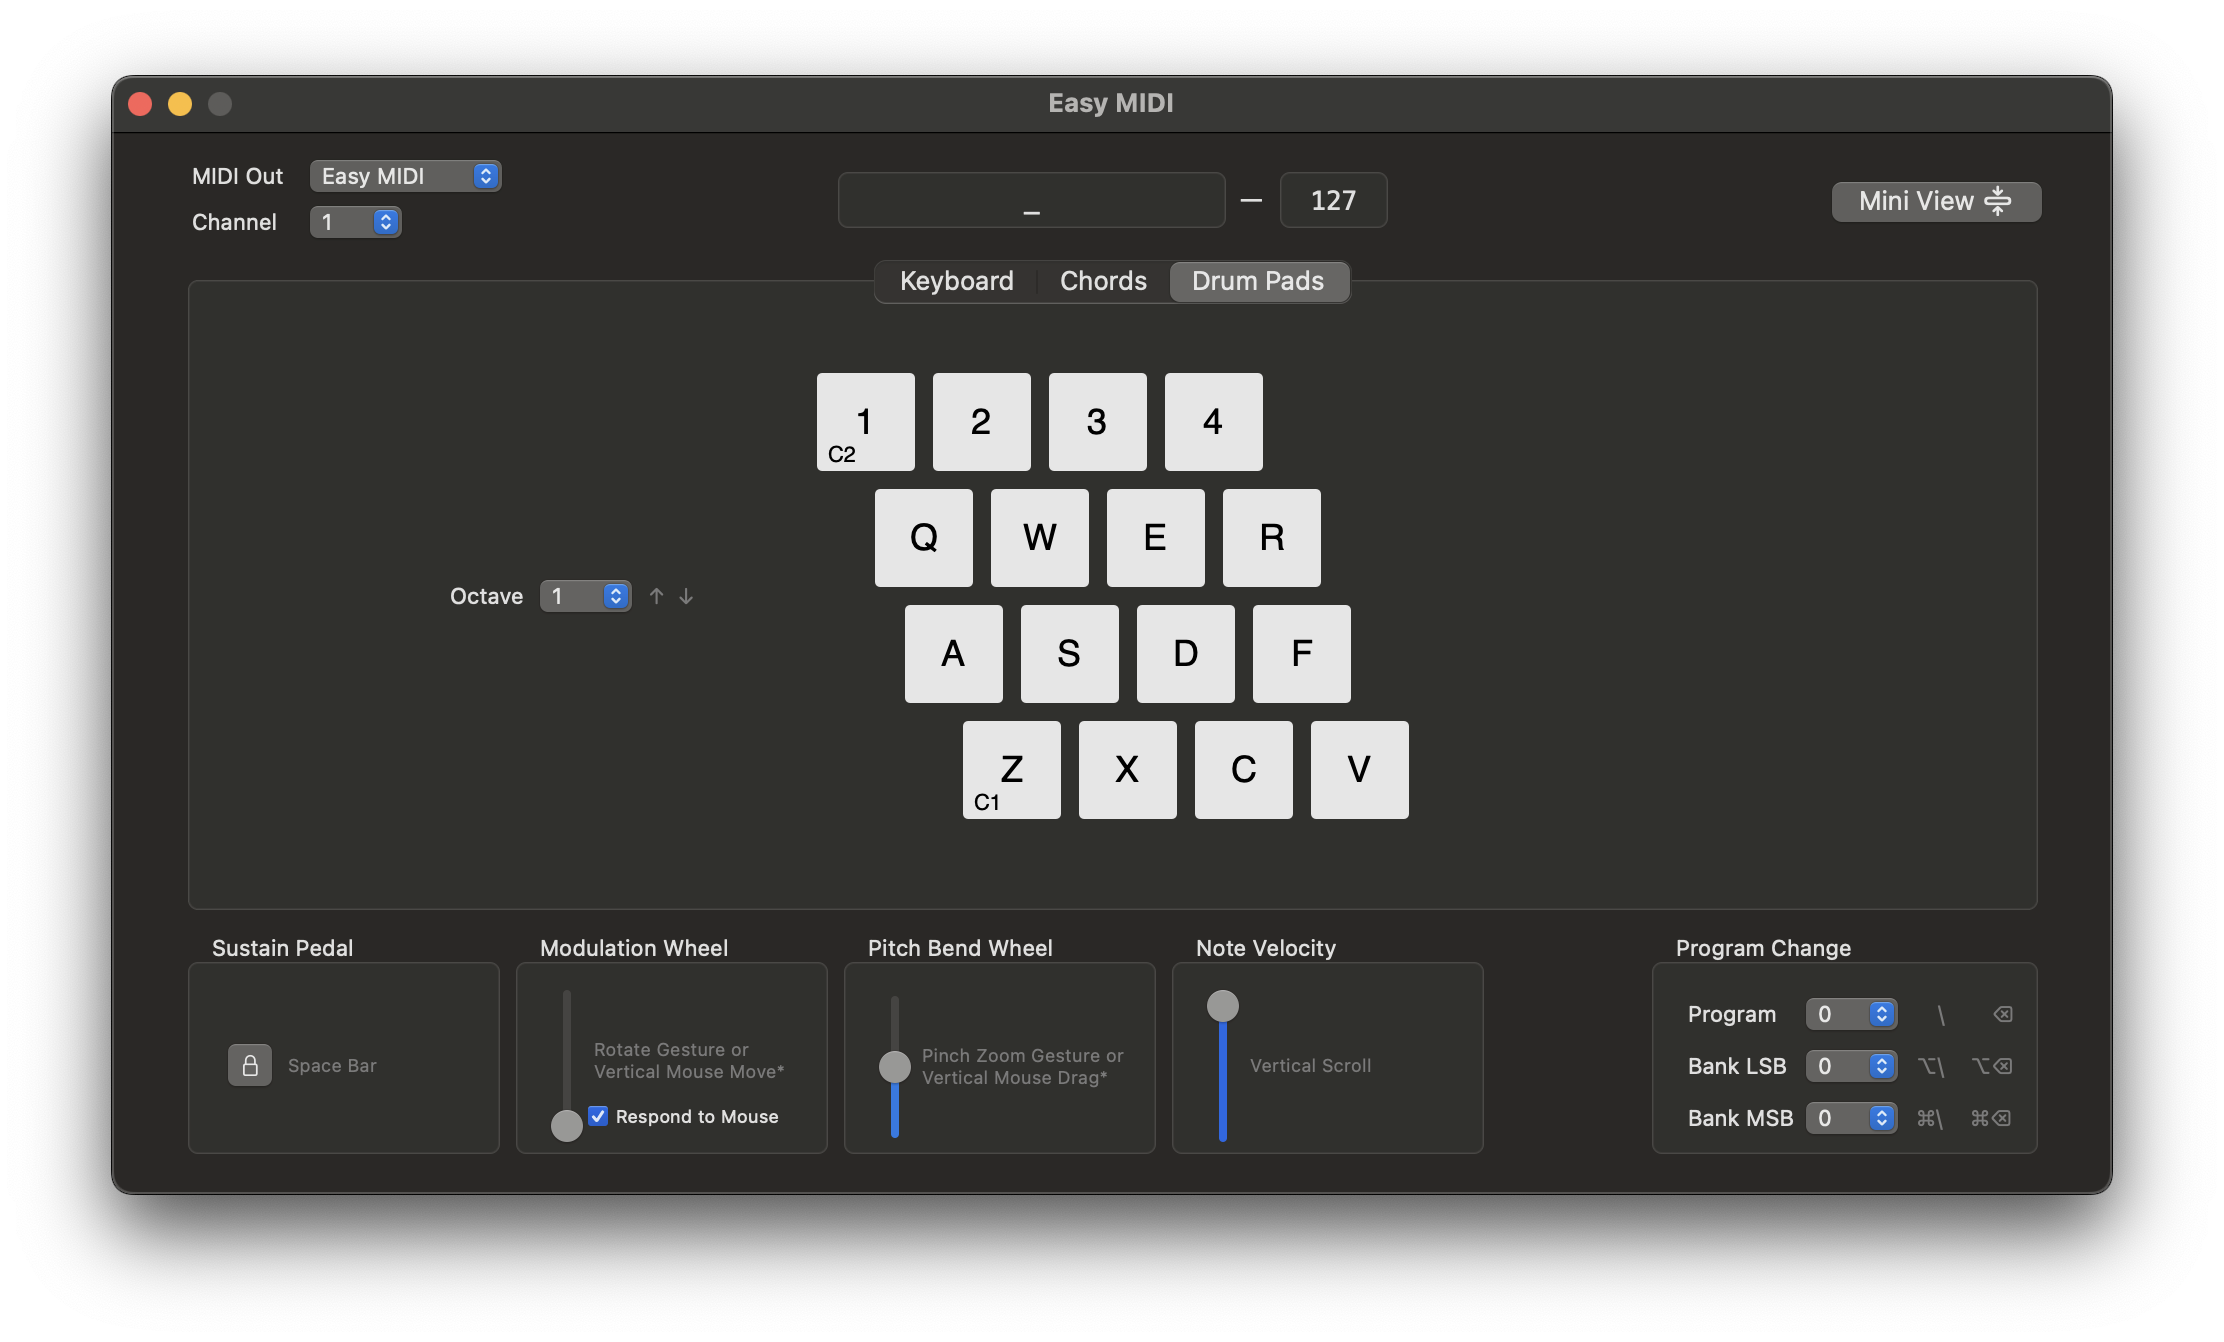This screenshot has height=1342, width=2224.
Task: Click the padlock icon in Sustain Pedal
Action: pos(249,1065)
